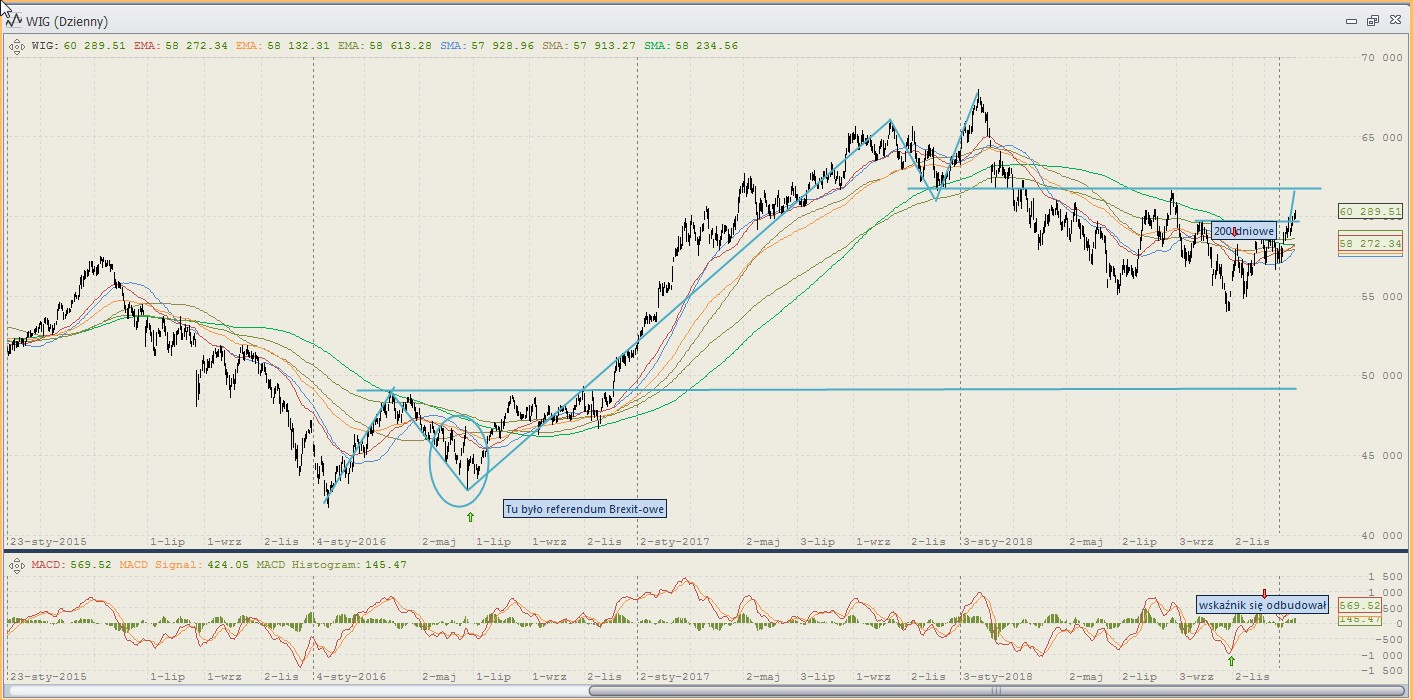Click the '200 dniowe' annotation label
1413x700 pixels.
pos(1243,231)
